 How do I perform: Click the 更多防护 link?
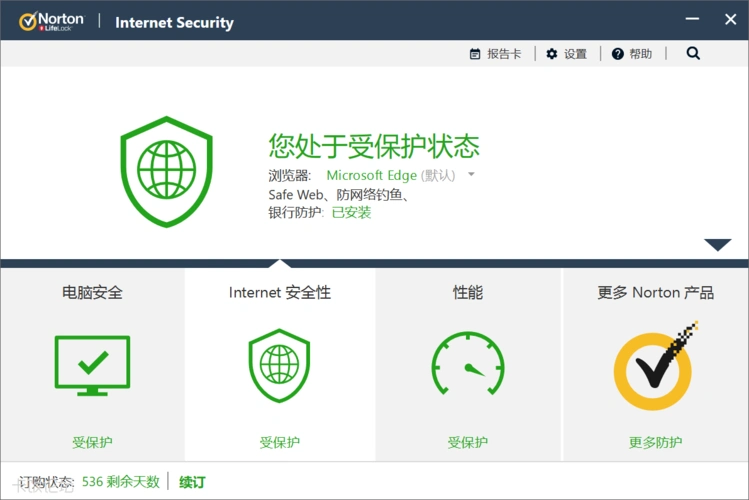[x=655, y=442]
